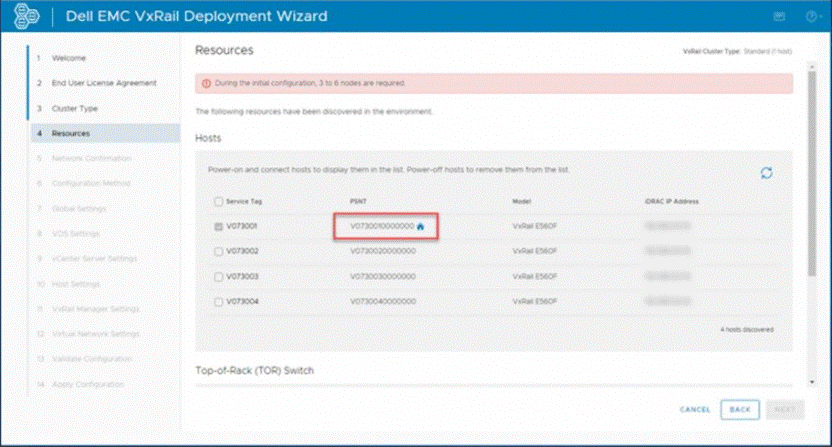Click the home icon next to PSNT V0730010000000

[421, 227]
